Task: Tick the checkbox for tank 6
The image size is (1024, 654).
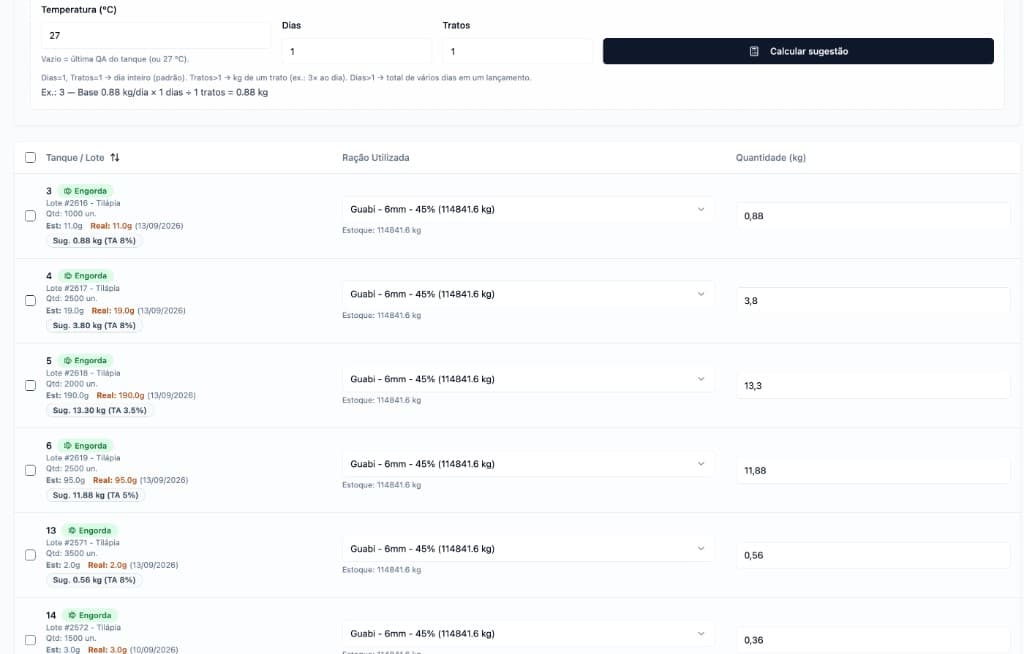Action: point(30,470)
